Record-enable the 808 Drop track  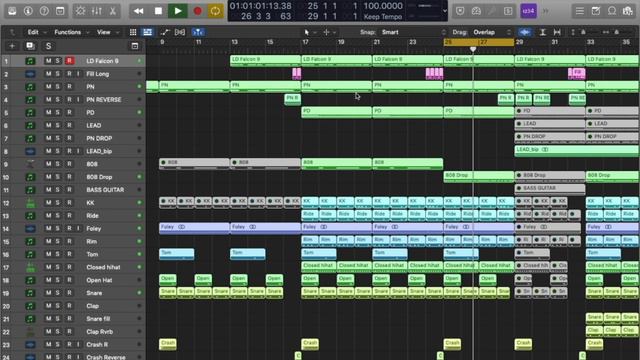[x=69, y=177]
